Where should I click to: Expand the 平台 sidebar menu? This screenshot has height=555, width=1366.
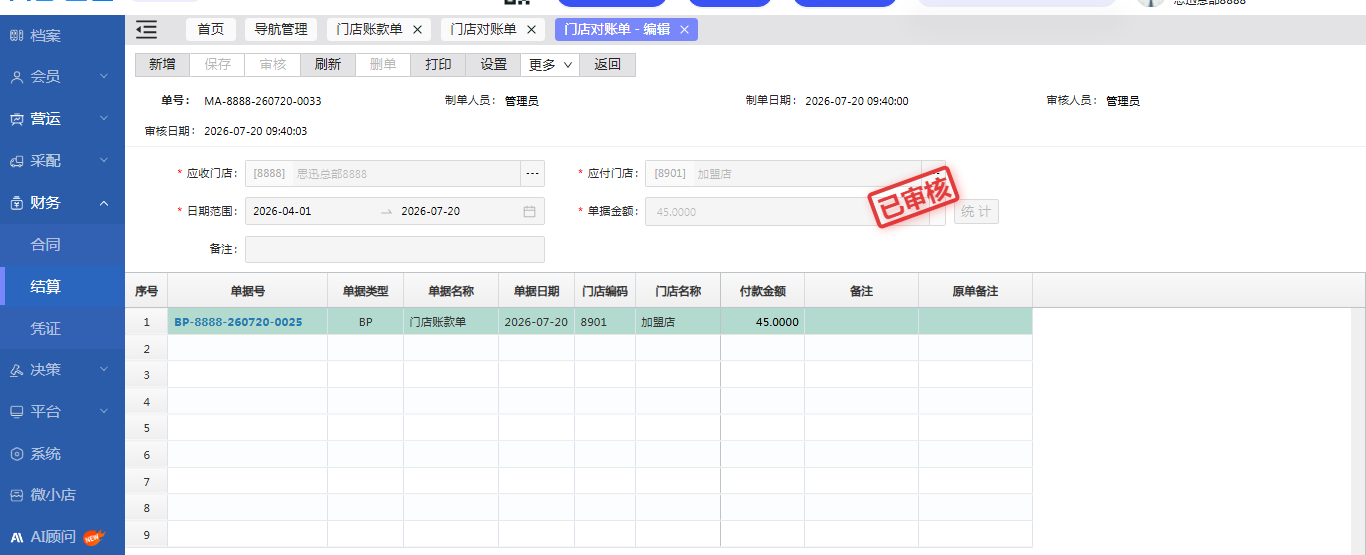[x=62, y=412]
